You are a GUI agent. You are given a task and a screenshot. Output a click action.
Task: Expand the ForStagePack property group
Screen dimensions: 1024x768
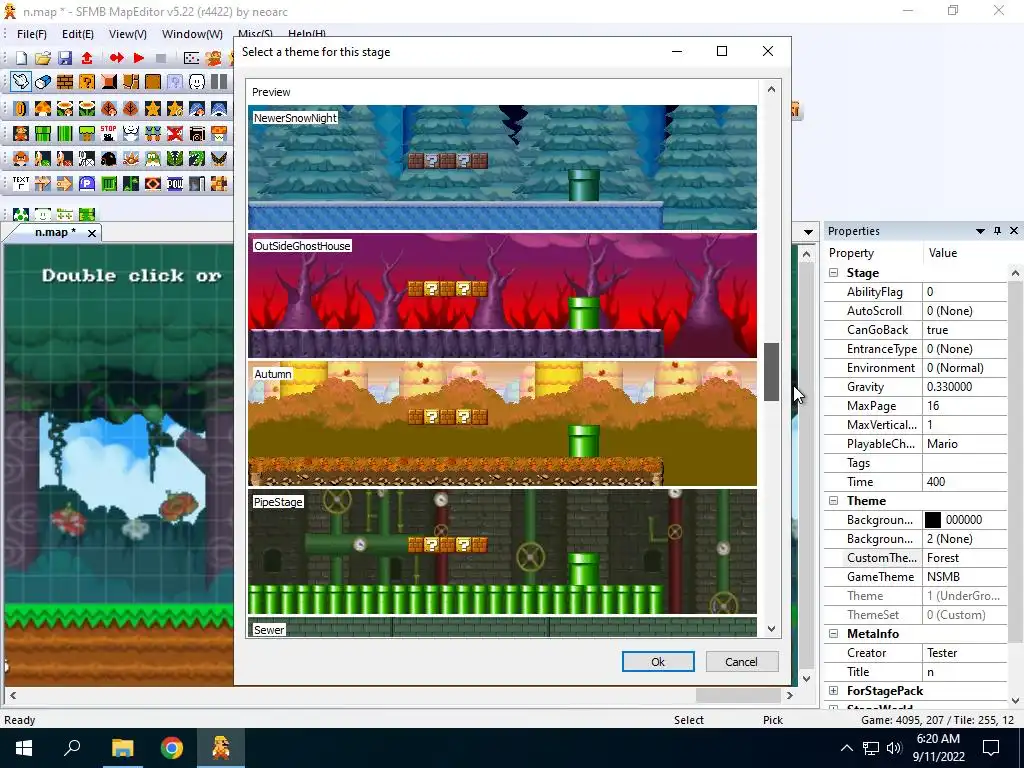click(833, 691)
